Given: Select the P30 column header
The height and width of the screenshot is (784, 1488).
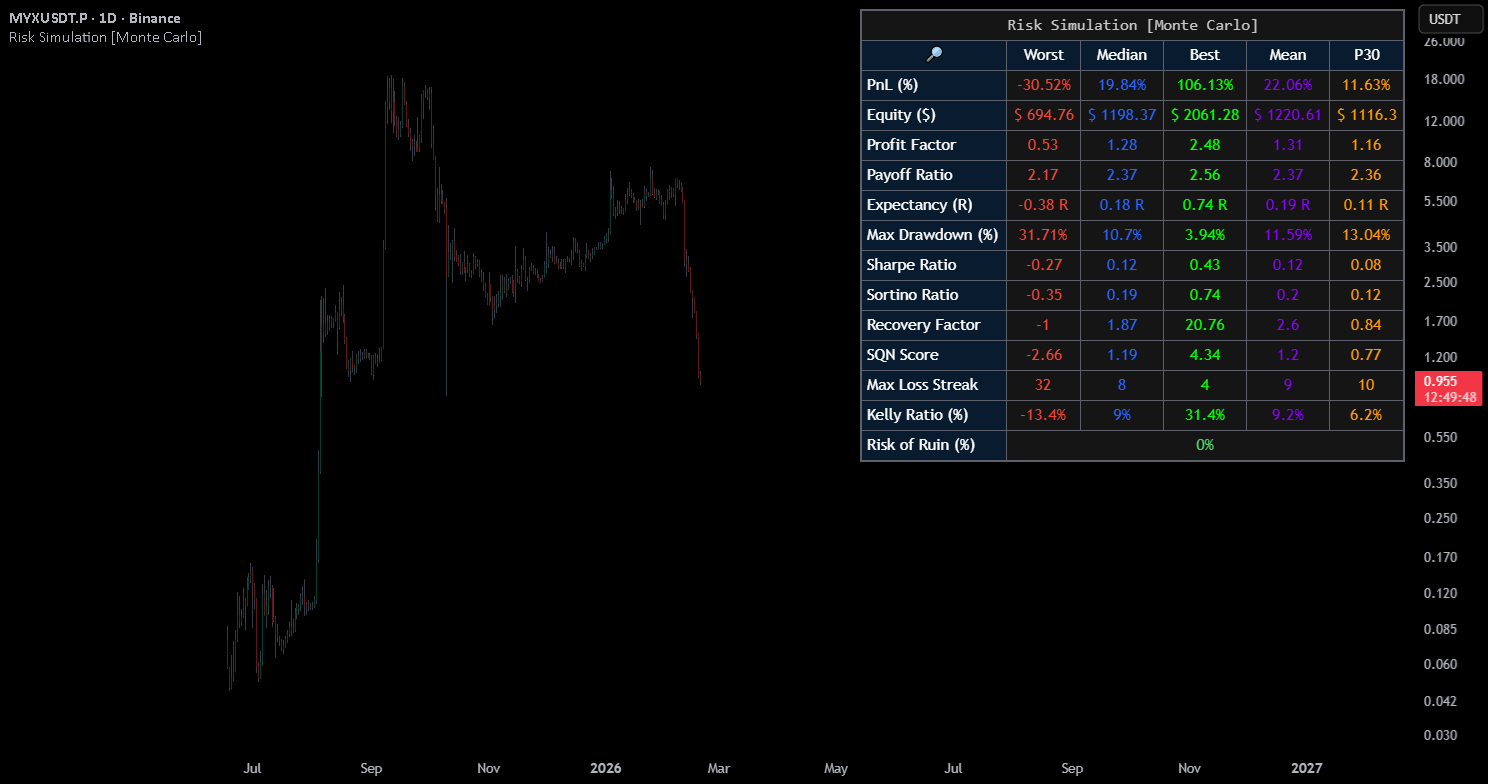Looking at the screenshot, I should coord(1366,55).
